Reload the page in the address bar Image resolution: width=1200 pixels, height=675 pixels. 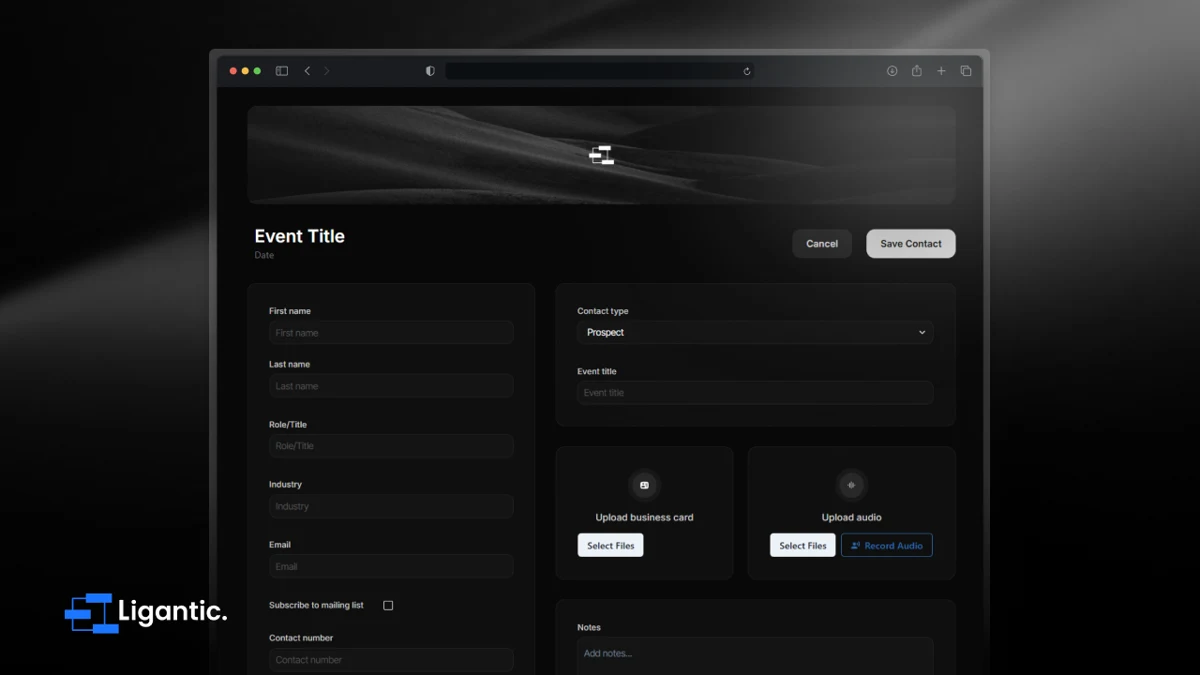point(746,71)
